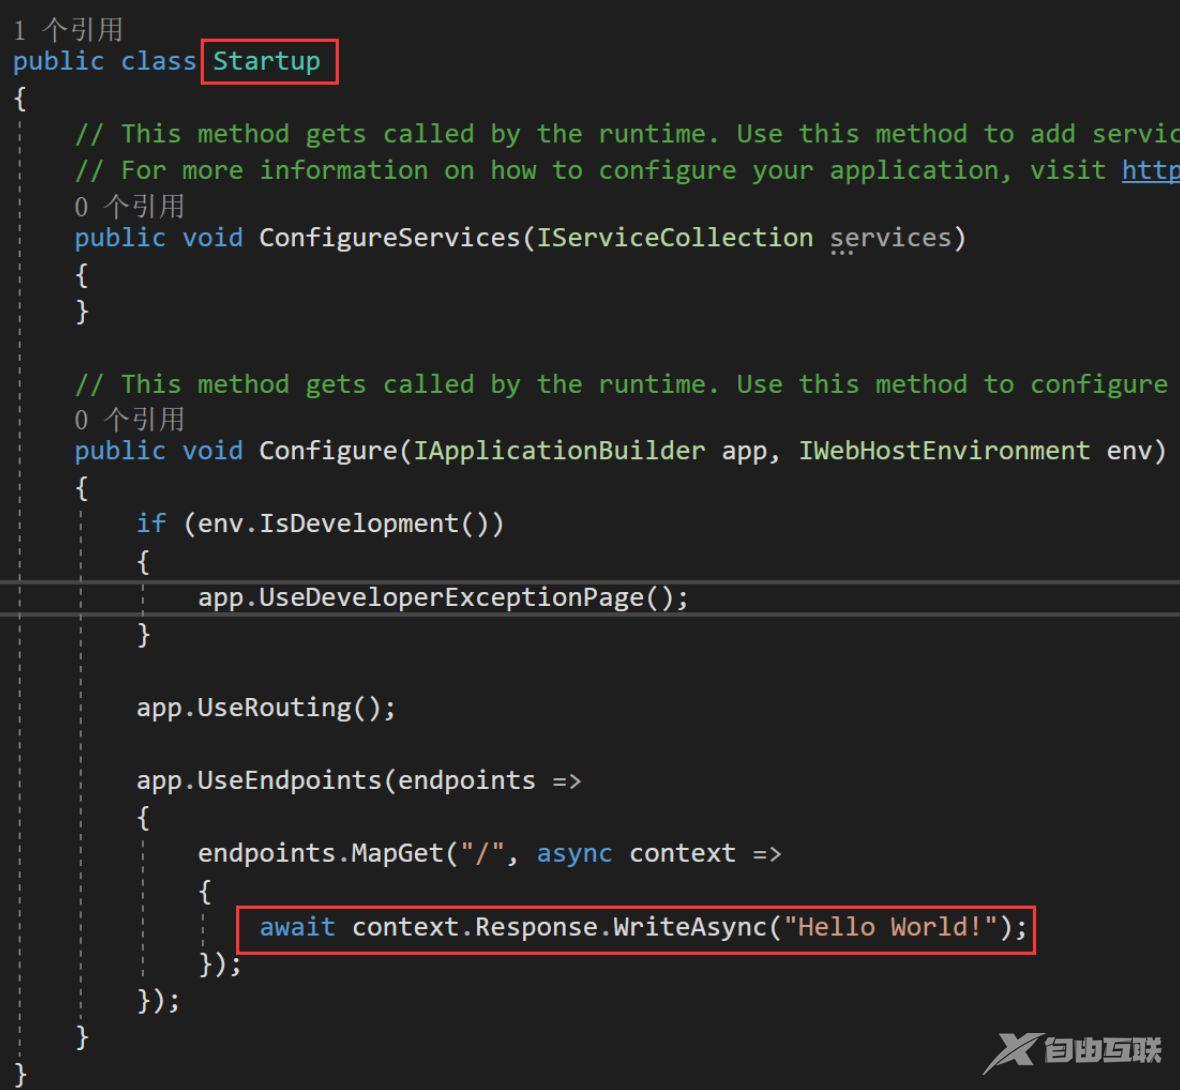1180x1090 pixels.
Task: Click the app parameter in Configure signature
Action: click(744, 452)
